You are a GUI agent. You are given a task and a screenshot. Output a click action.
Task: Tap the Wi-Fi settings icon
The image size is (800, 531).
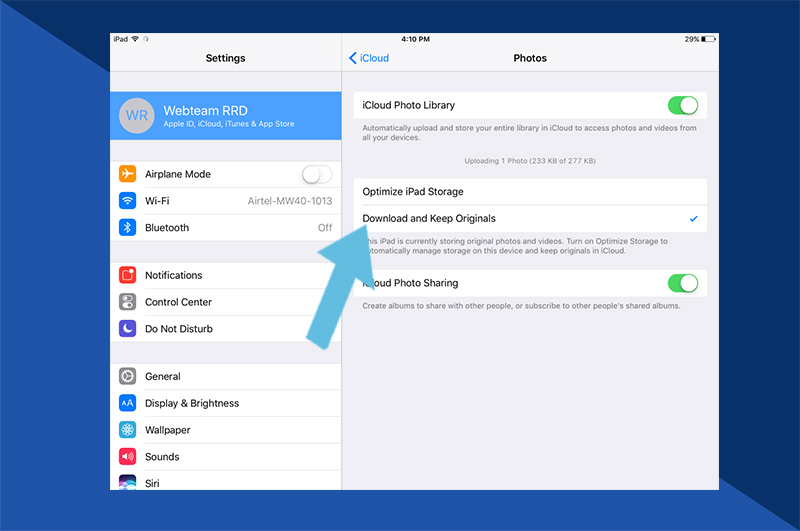pyautogui.click(x=128, y=200)
